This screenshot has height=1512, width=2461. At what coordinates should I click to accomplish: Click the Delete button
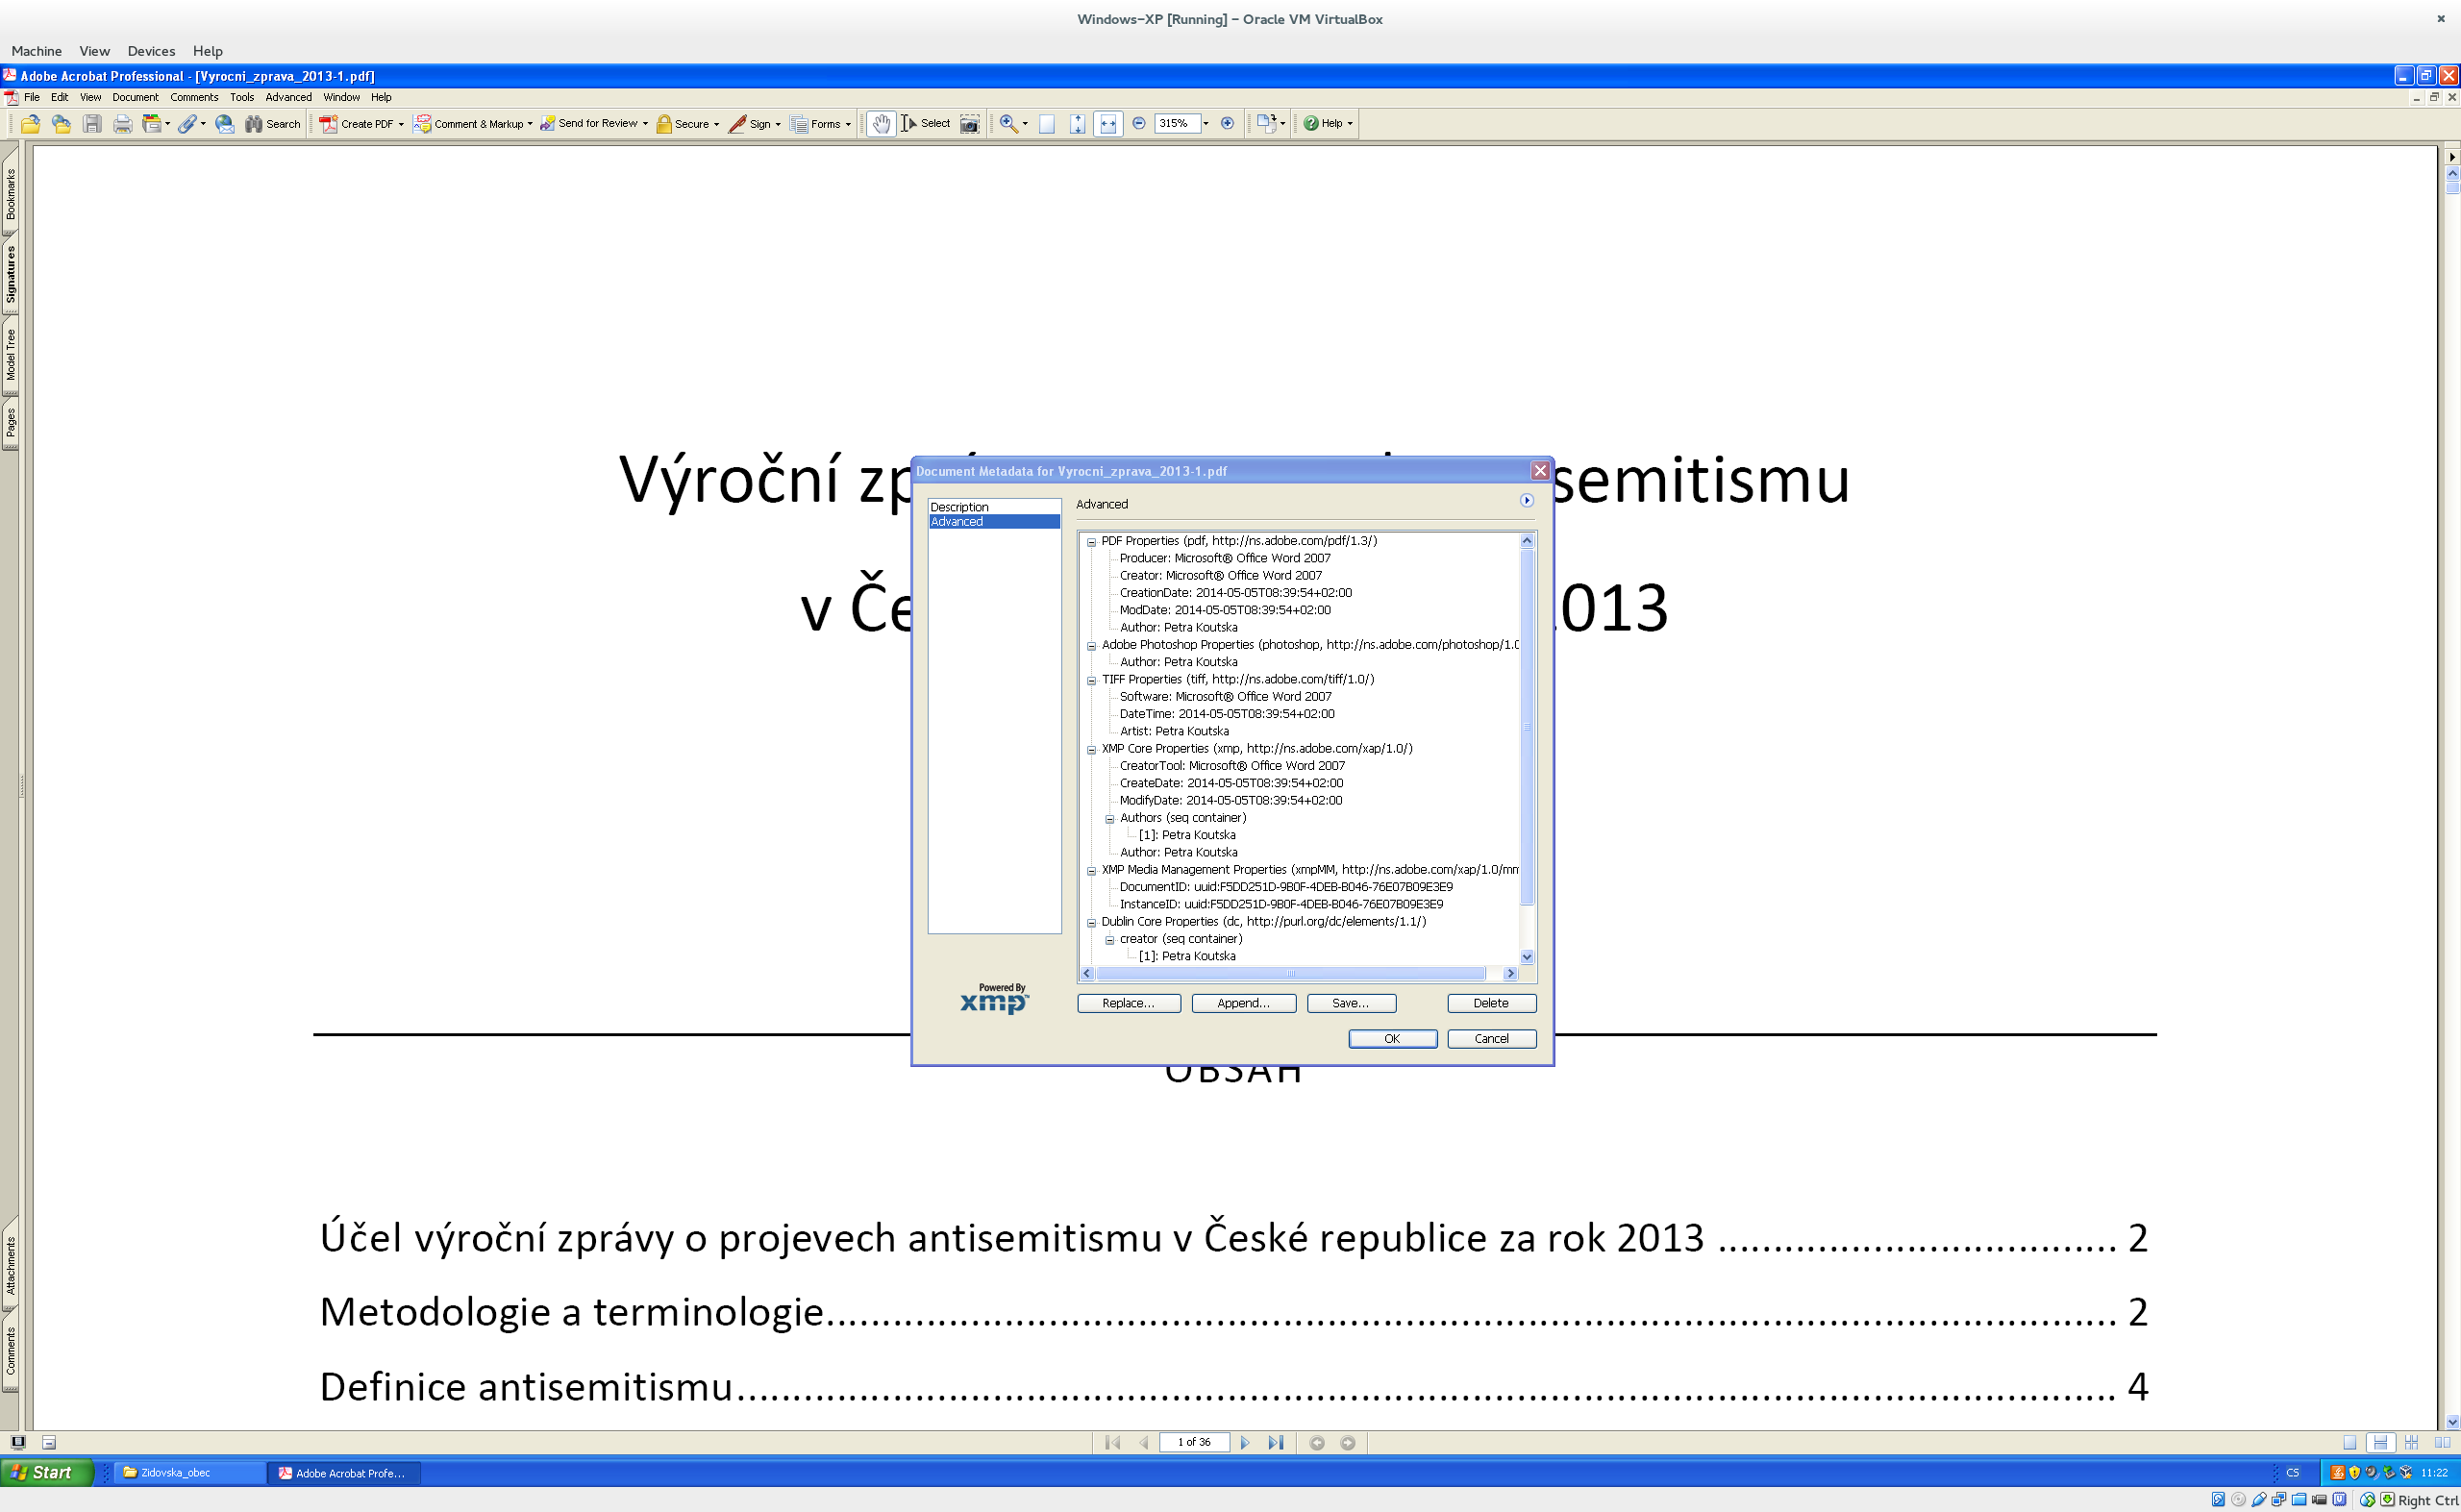[x=1491, y=1003]
